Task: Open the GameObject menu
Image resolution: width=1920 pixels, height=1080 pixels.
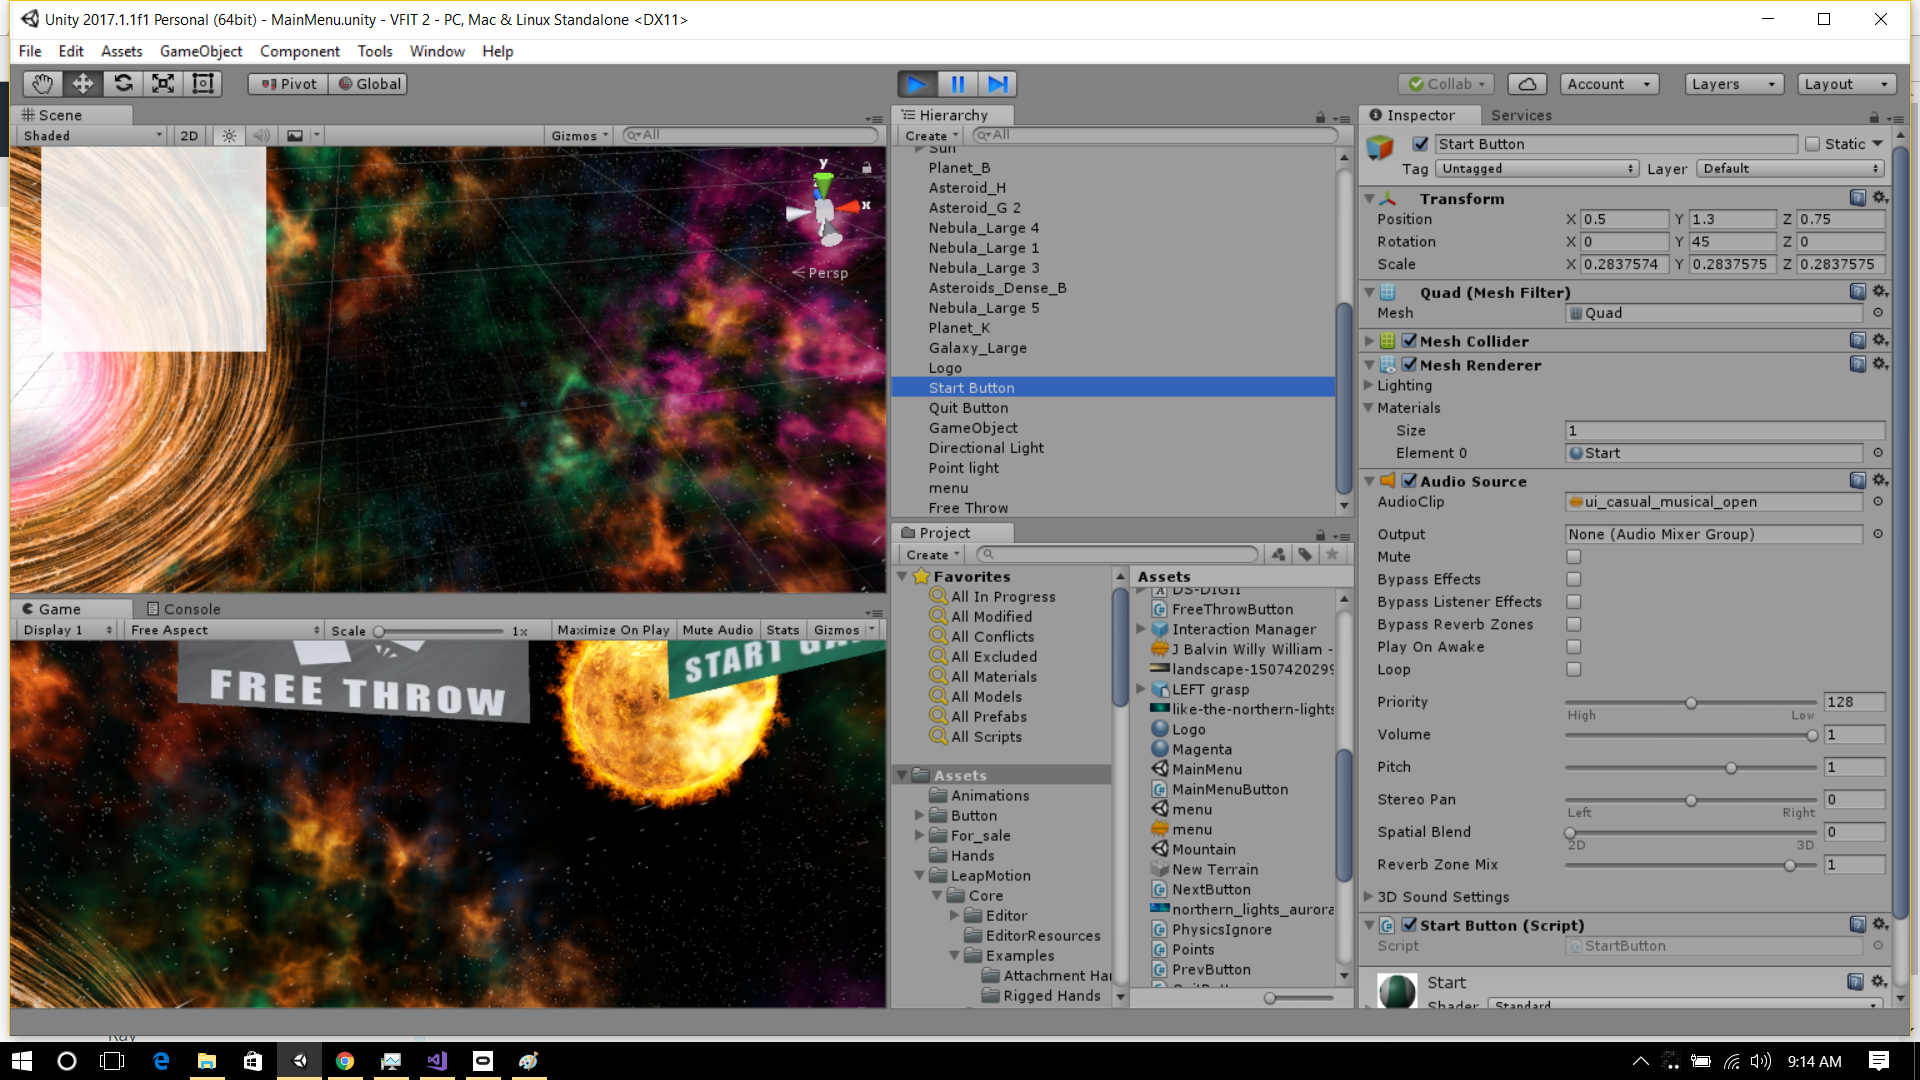Action: coord(200,51)
